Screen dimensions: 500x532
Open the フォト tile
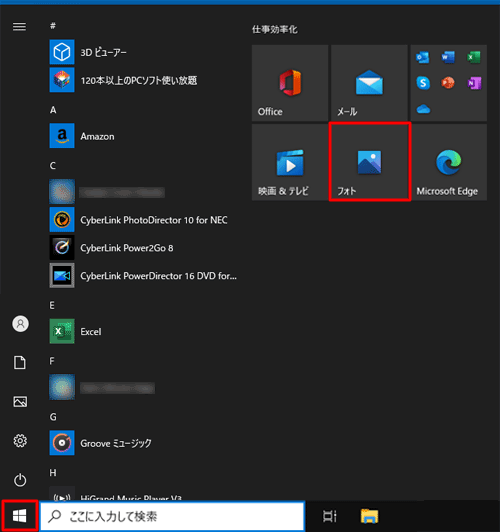point(369,162)
